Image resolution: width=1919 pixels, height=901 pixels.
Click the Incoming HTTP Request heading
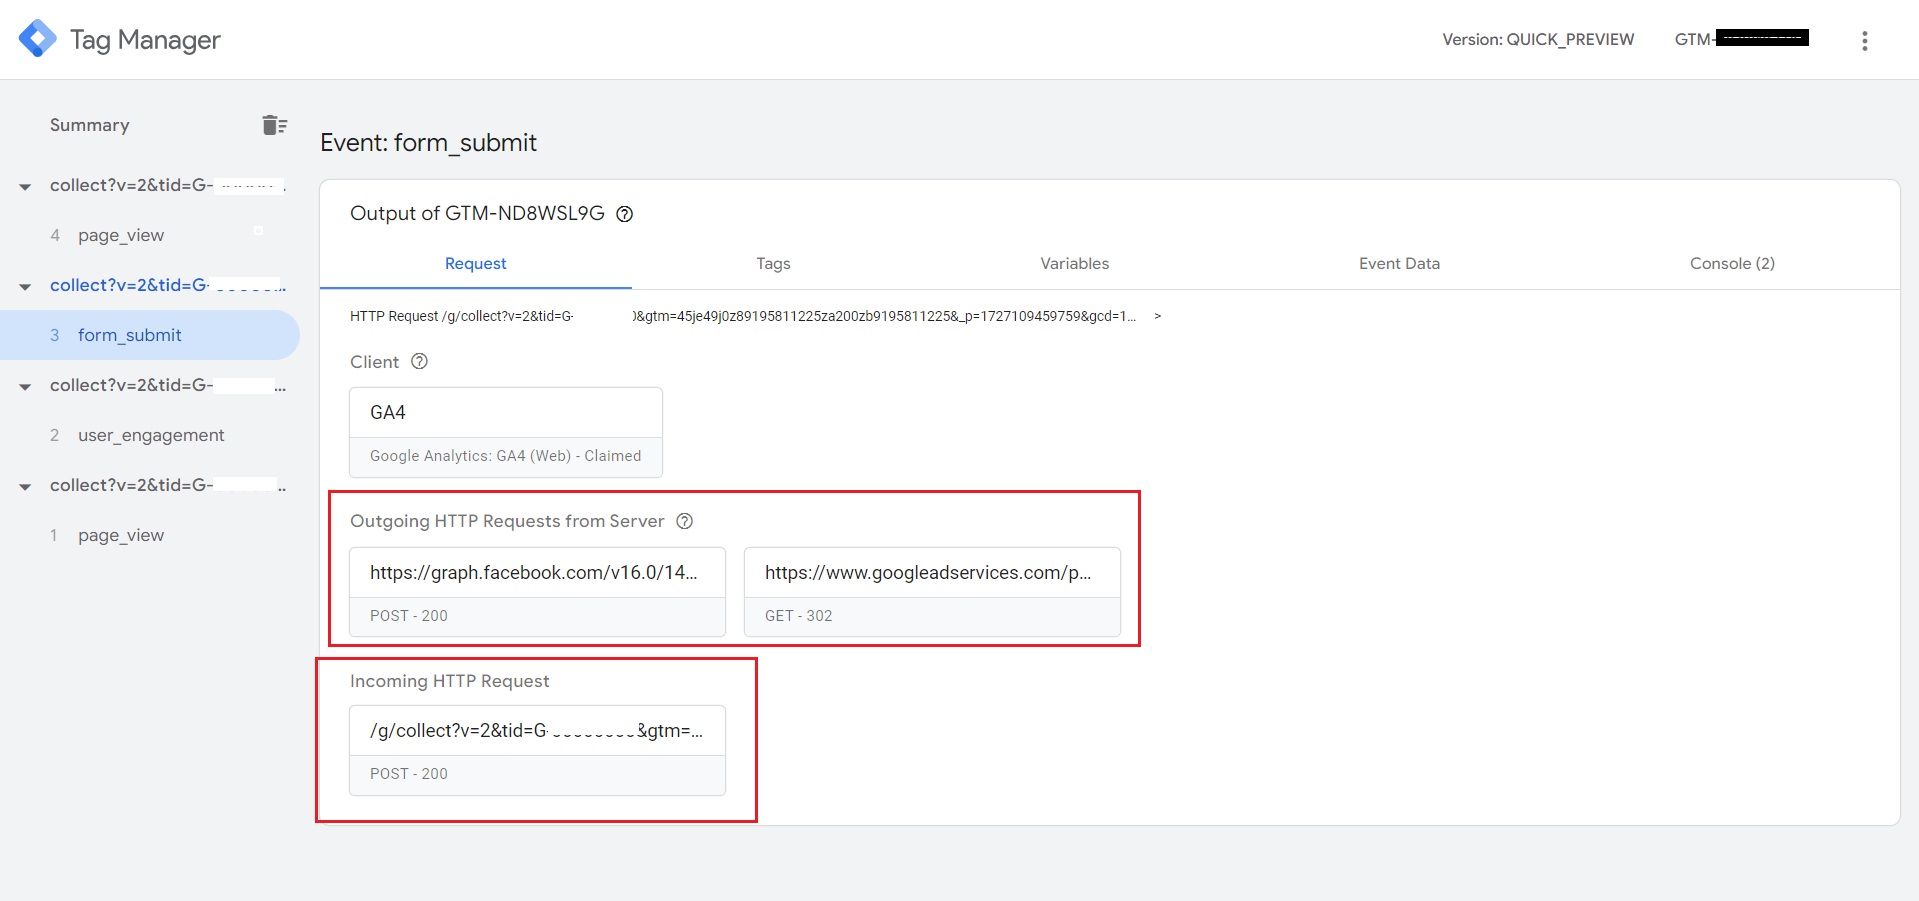click(449, 681)
